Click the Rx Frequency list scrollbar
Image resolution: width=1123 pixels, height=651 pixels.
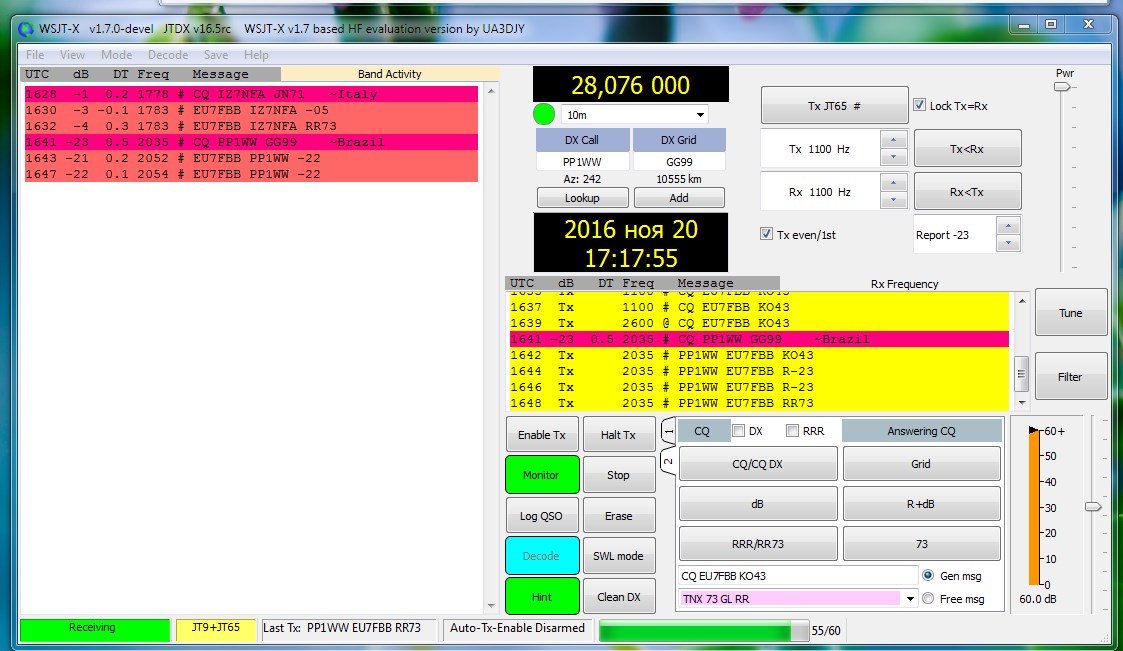1022,372
